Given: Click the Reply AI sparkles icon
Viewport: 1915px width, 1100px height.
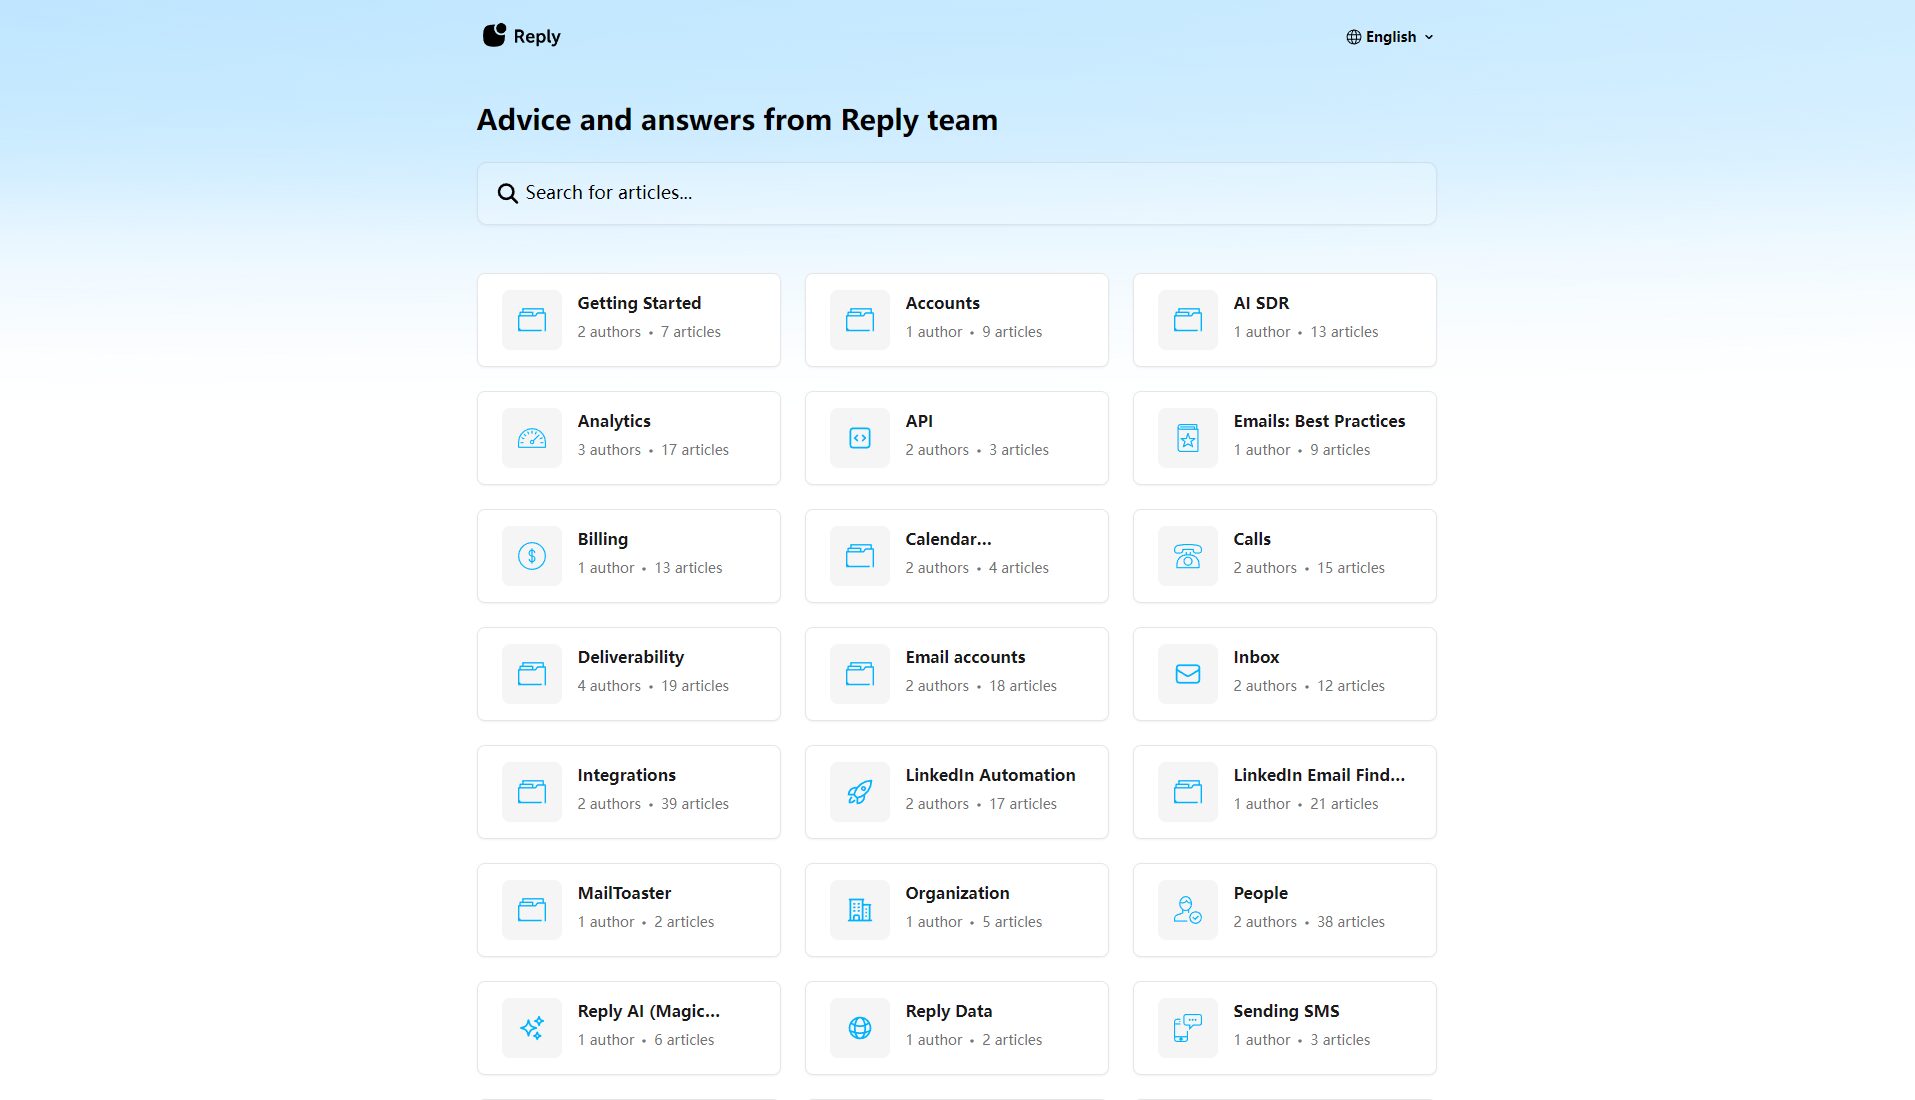Looking at the screenshot, I should coord(532,1028).
